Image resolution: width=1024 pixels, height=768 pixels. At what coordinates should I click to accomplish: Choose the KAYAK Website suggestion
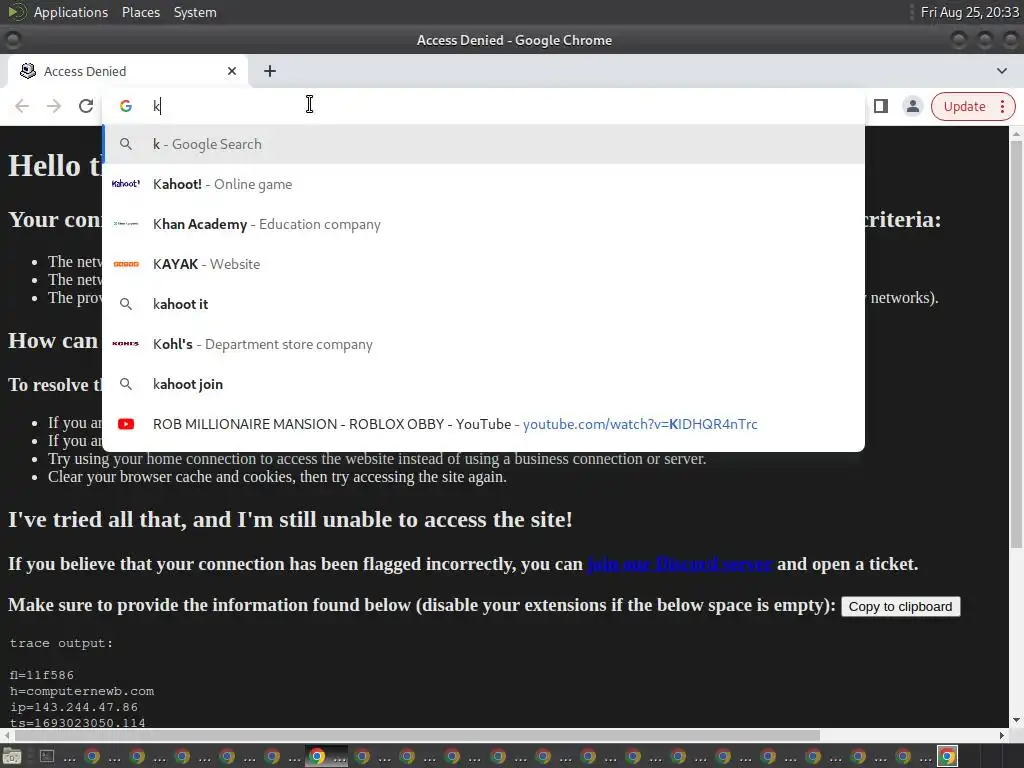pos(483,264)
